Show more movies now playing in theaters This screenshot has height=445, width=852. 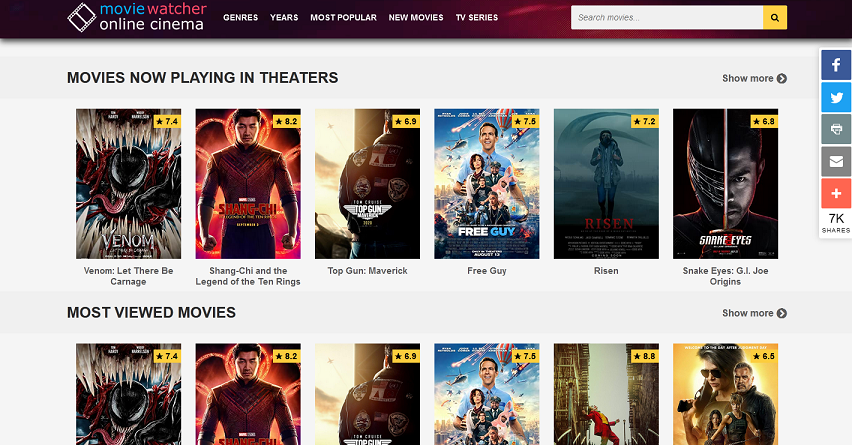point(754,78)
